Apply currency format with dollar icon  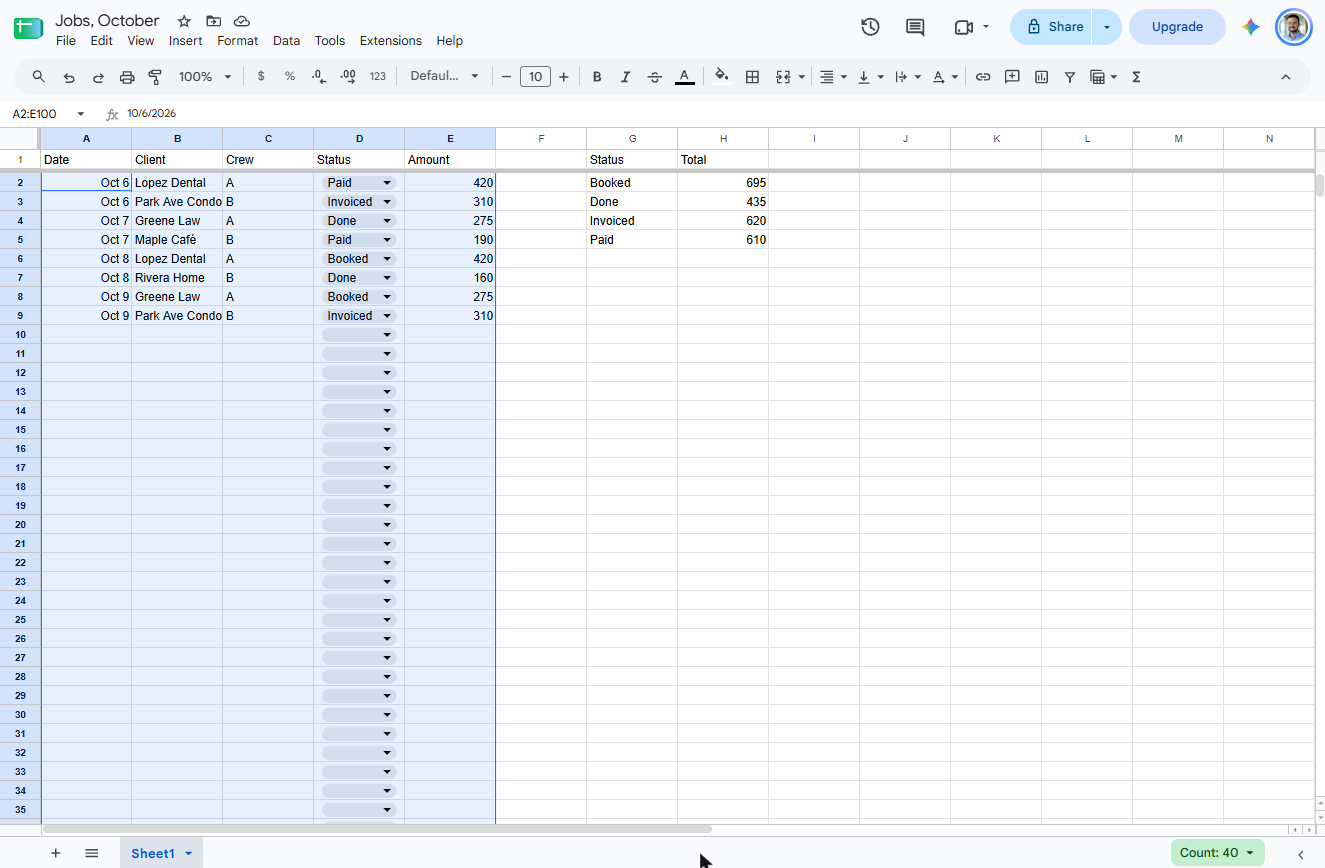point(261,77)
